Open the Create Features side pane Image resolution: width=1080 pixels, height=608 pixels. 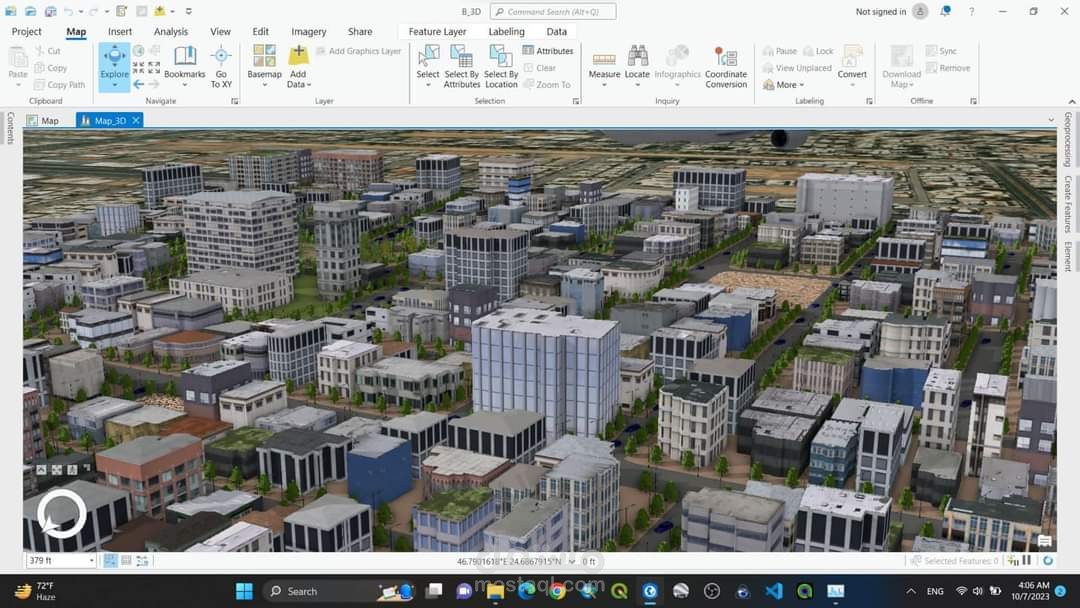click(x=1068, y=204)
